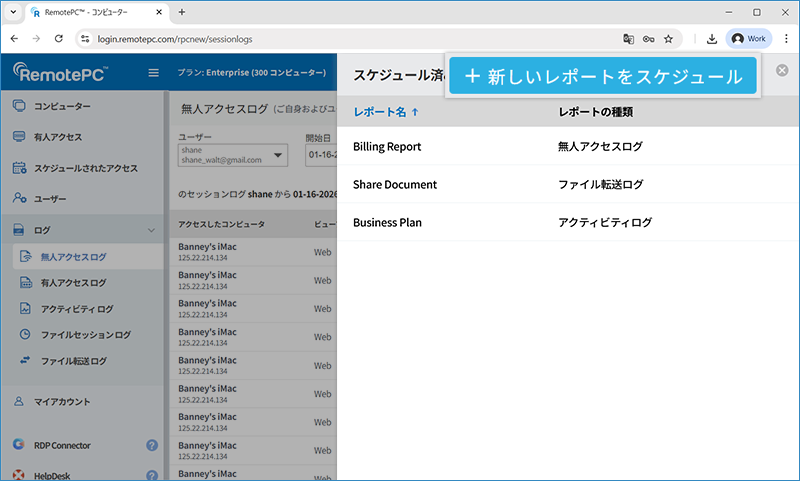Click the マイアカウント person icon
Viewport: 800px width, 481px height.
[x=19, y=401]
